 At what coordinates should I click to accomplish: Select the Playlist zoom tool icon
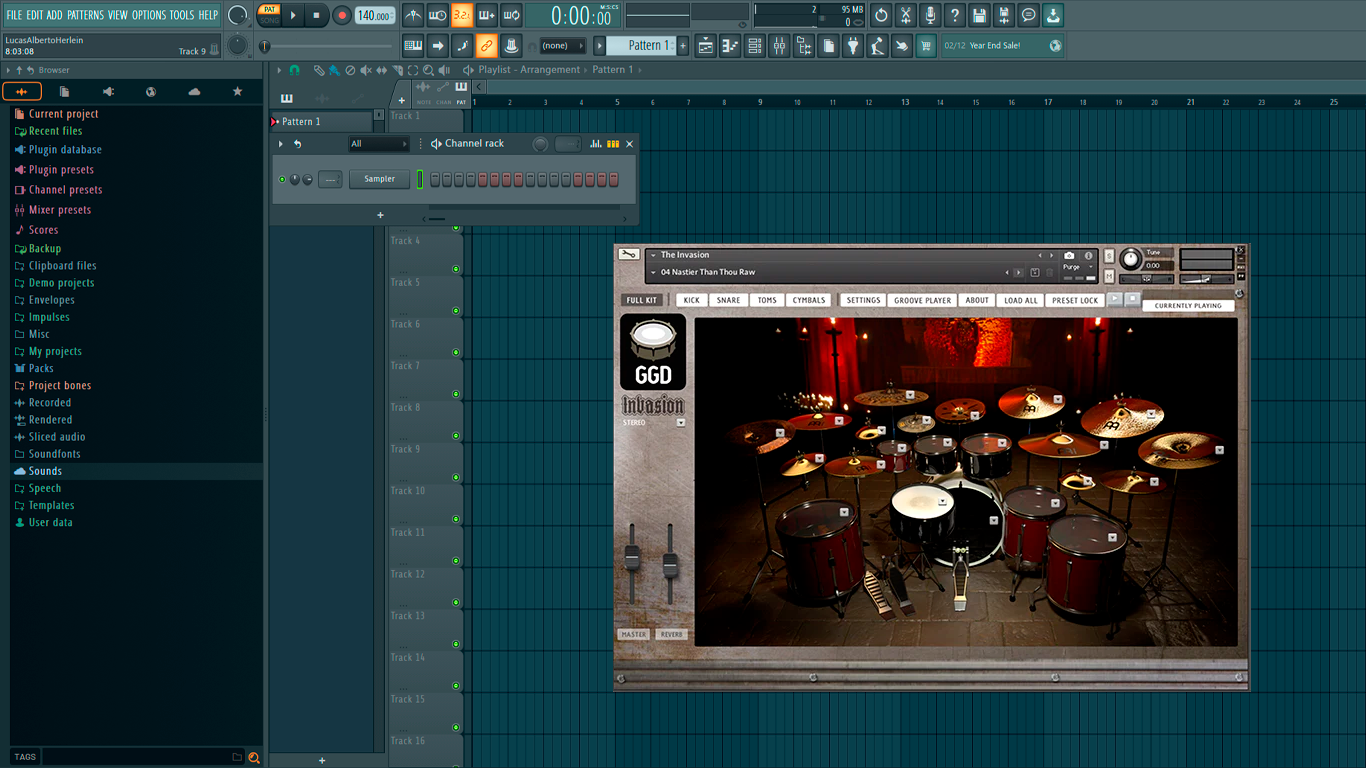click(428, 70)
